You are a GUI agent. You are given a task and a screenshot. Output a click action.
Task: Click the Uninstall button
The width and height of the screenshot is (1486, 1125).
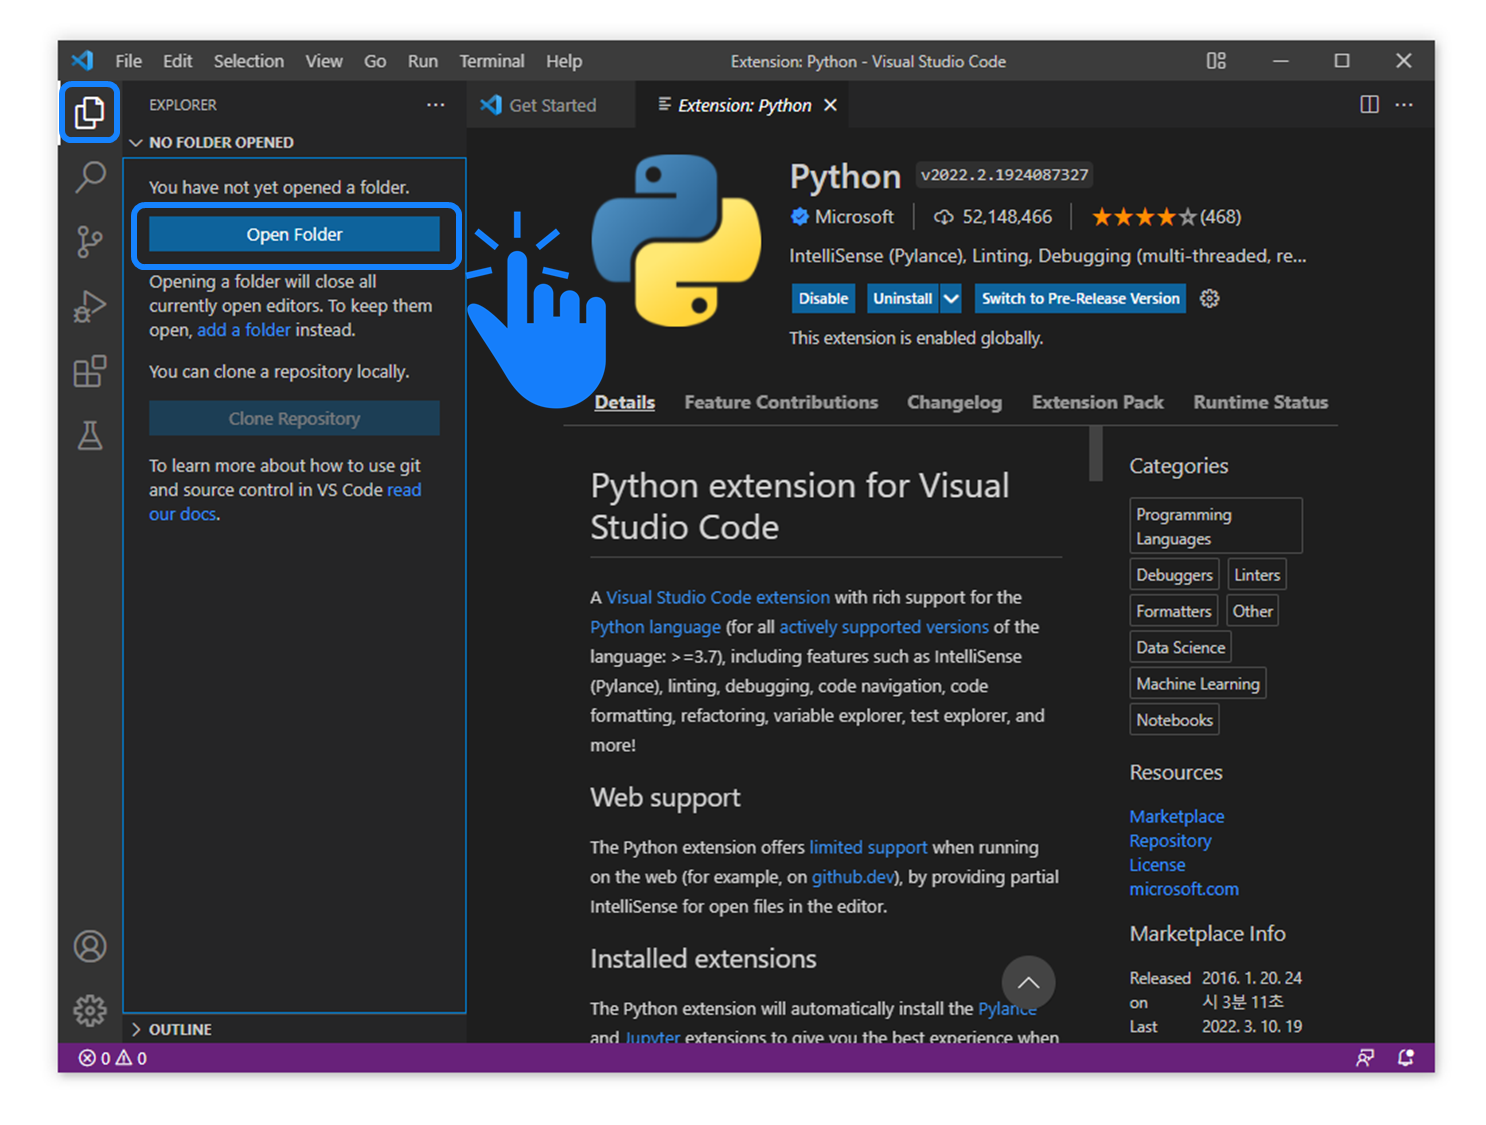902,298
